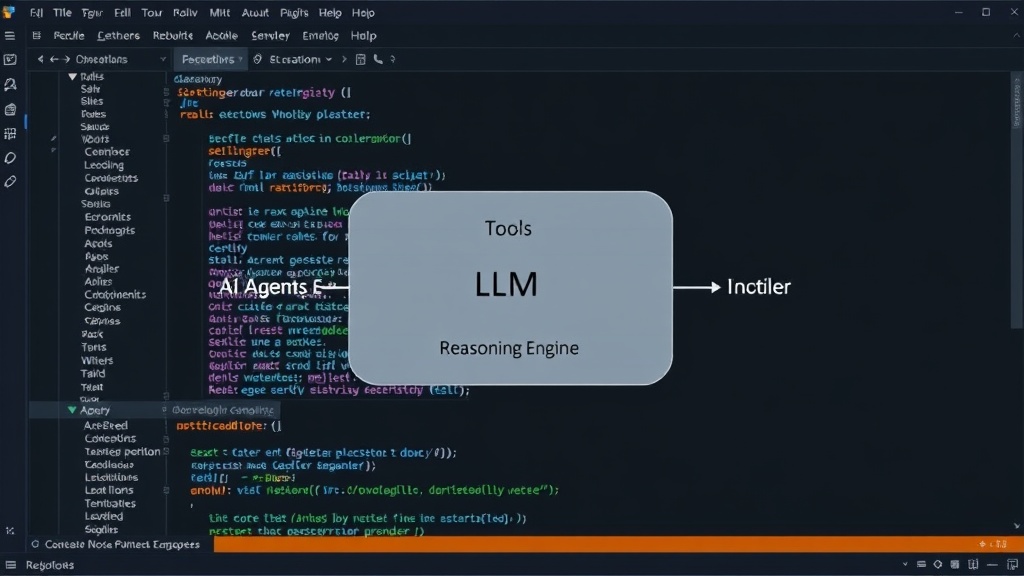
Task: Collapse the Ralls tree node
Action: pos(72,76)
